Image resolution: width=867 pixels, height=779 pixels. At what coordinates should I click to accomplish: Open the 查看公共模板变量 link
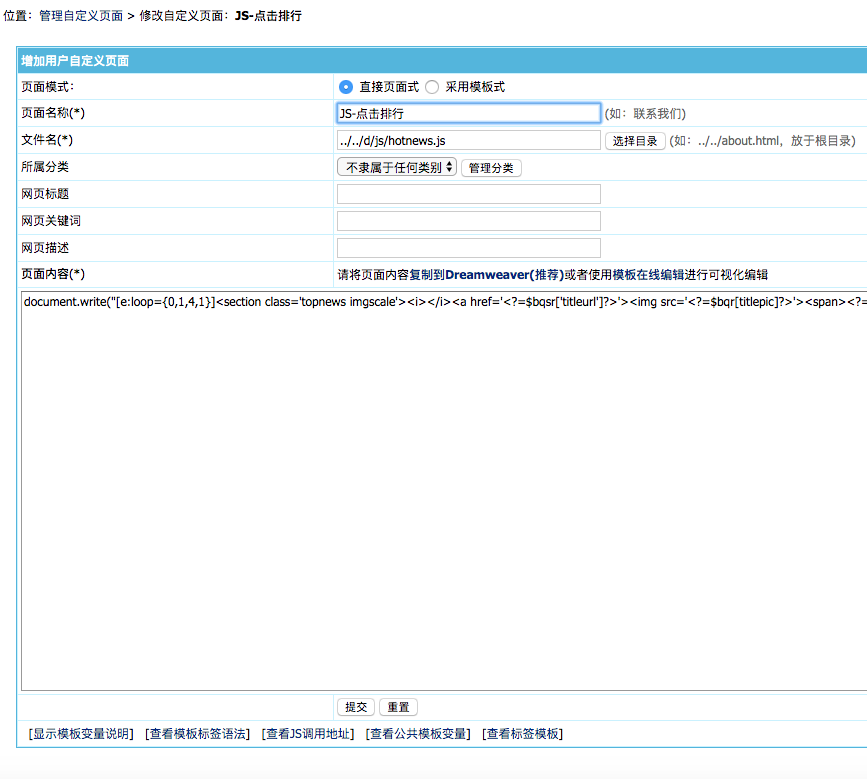pyautogui.click(x=418, y=734)
